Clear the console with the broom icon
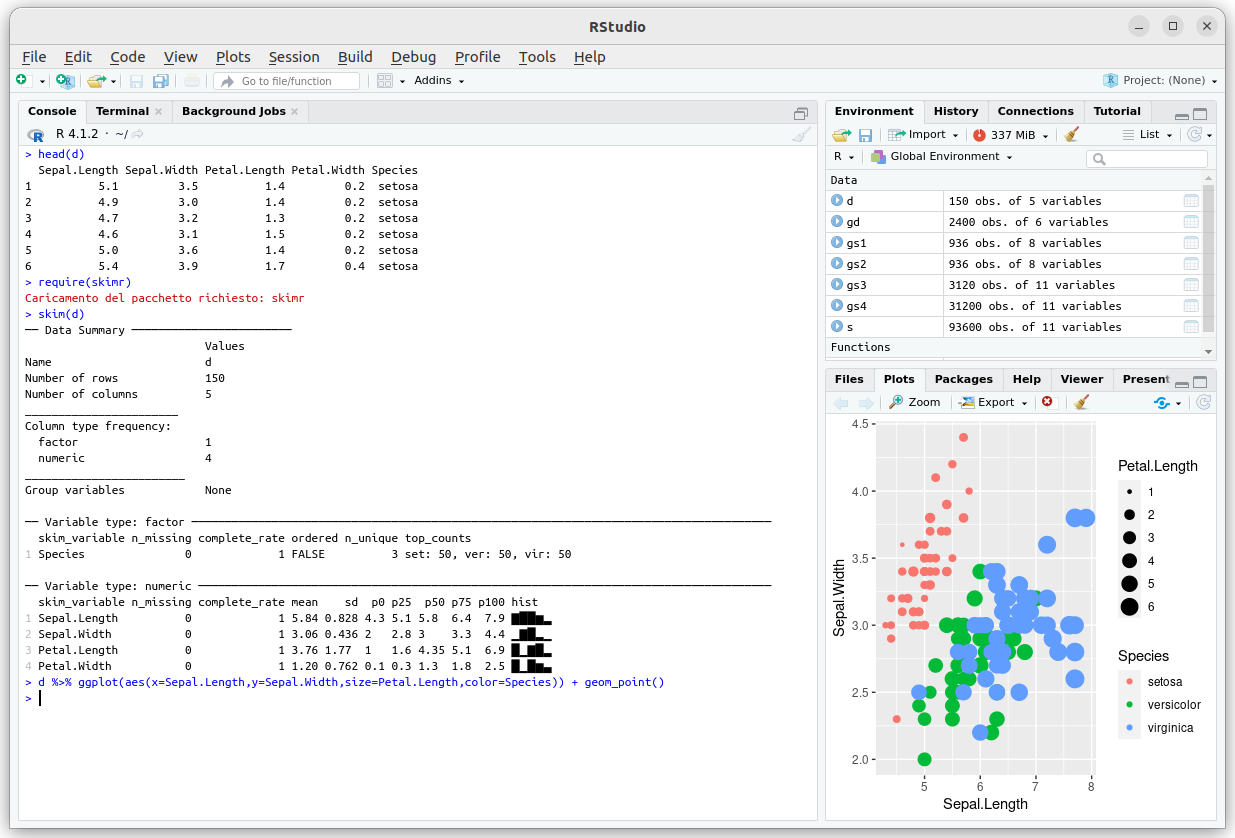Screen dimensions: 1235x838 tap(802, 134)
